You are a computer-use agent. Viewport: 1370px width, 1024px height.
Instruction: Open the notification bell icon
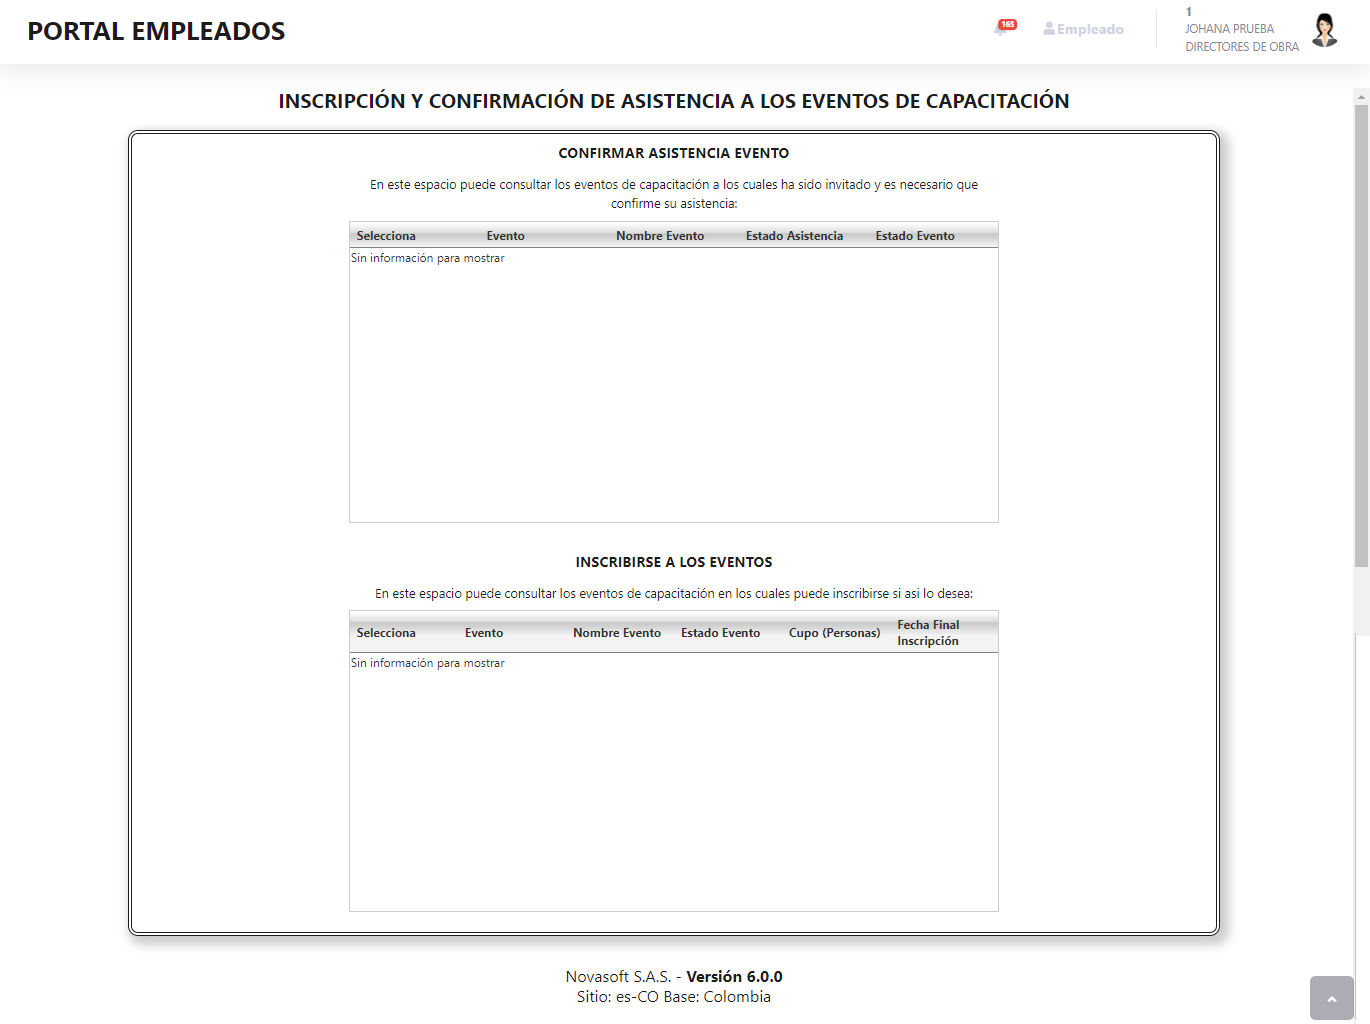point(1003,31)
